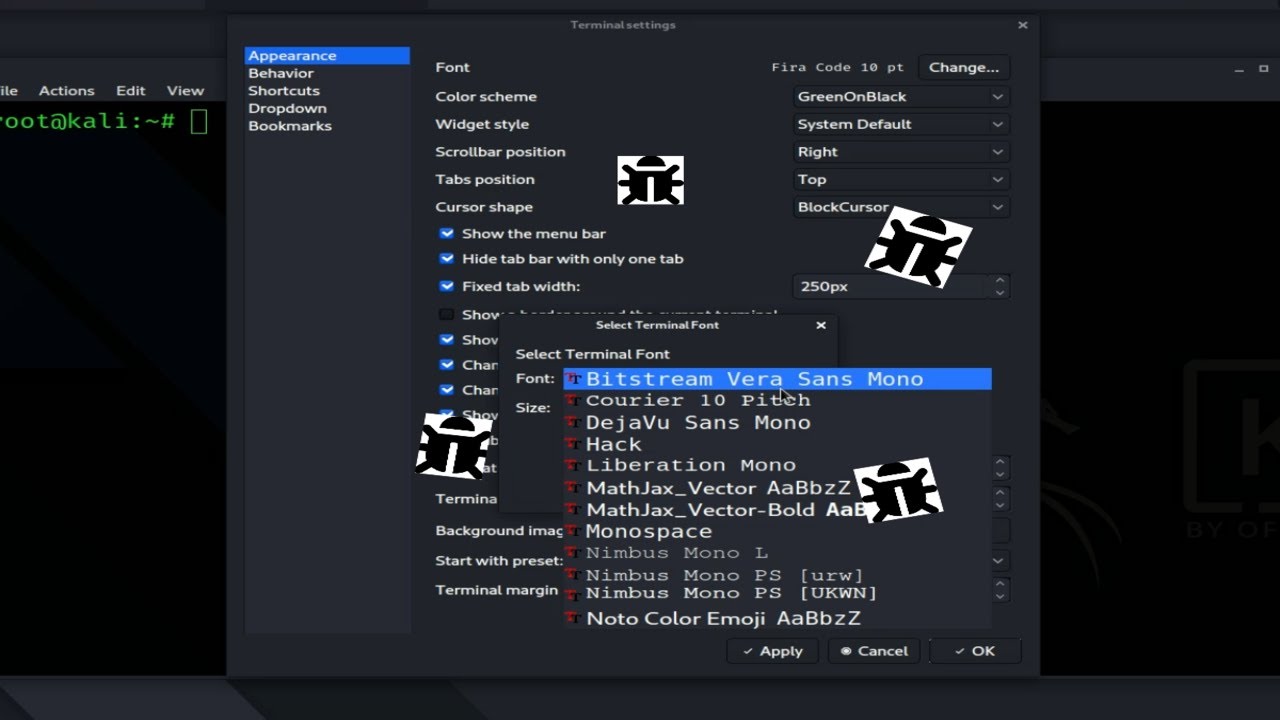Image resolution: width=1280 pixels, height=720 pixels.
Task: Maximize the terminal window
Action: tap(1265, 68)
